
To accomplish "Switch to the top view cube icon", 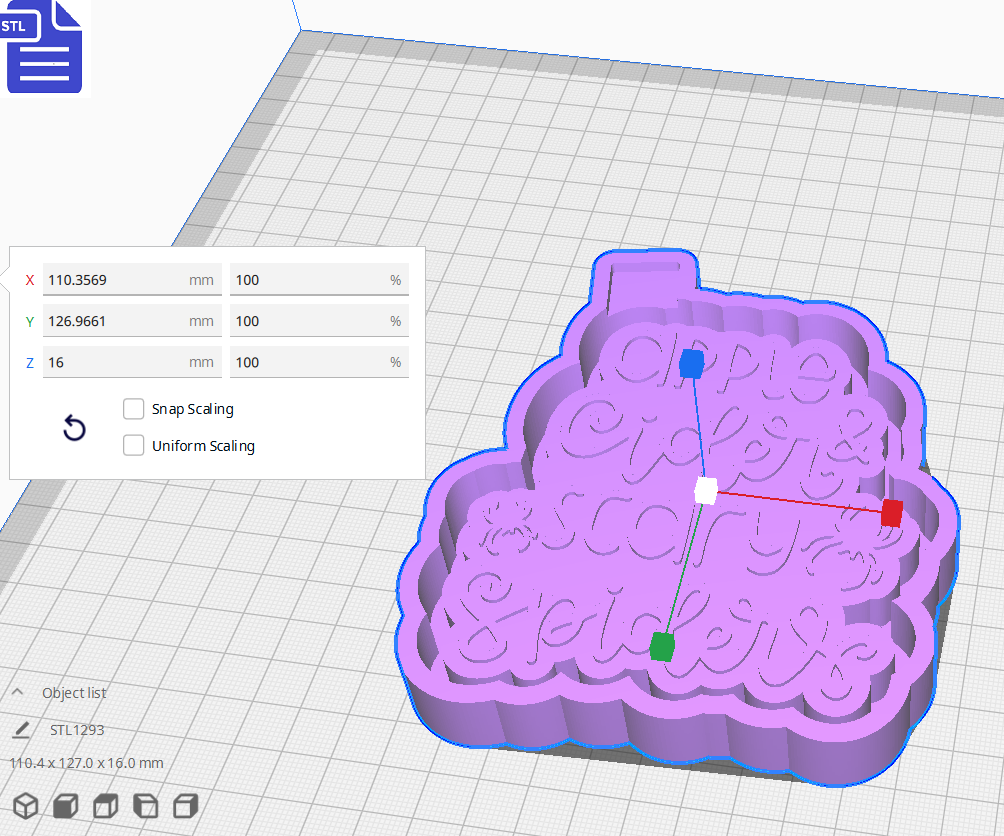I will pyautogui.click(x=104, y=805).
